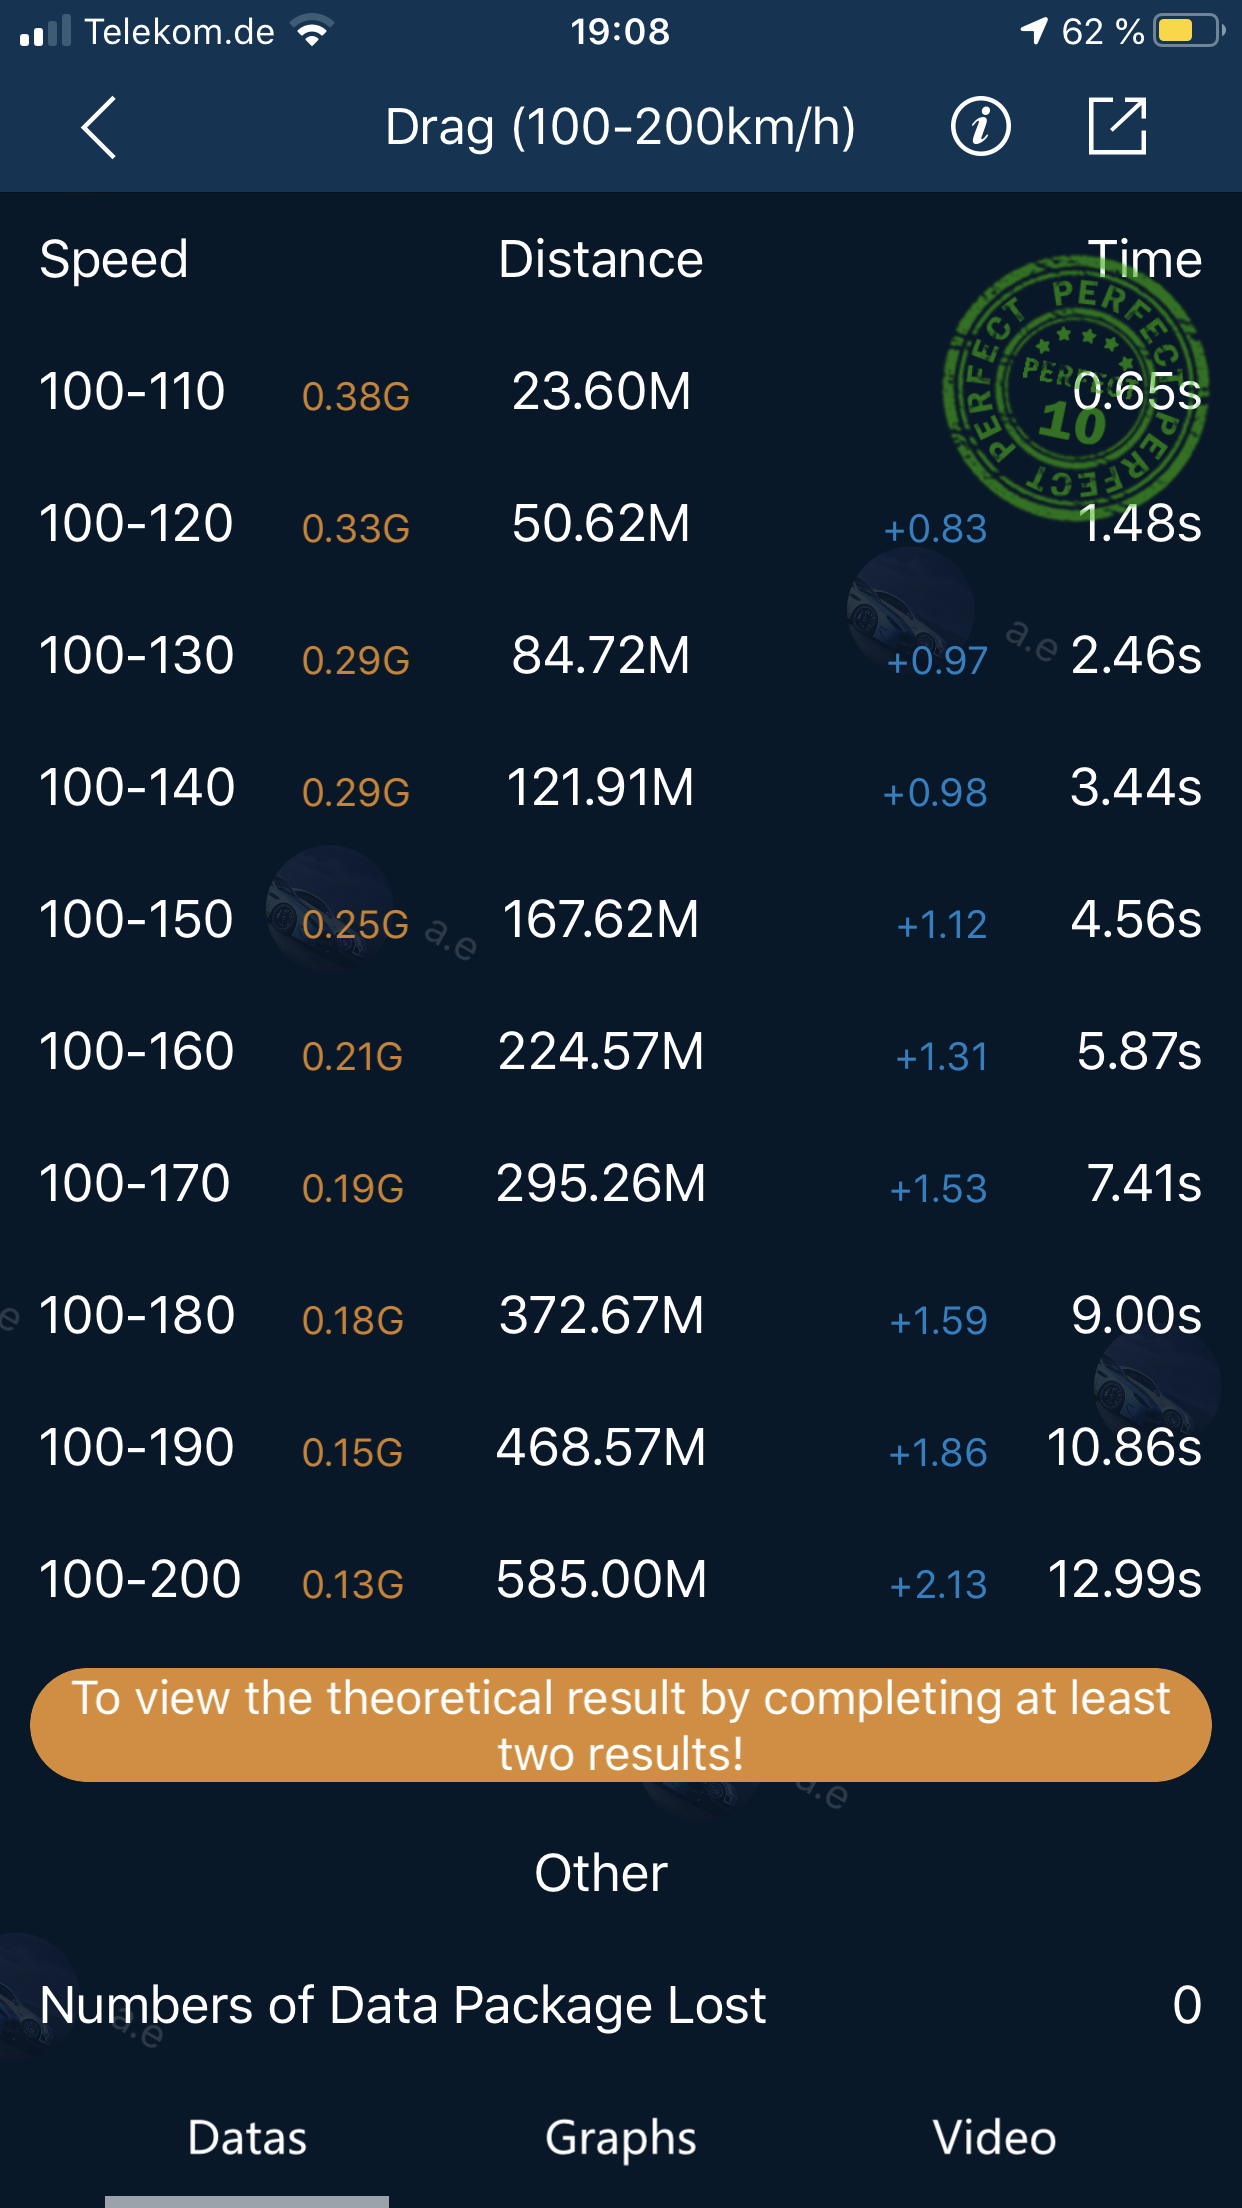The height and width of the screenshot is (2208, 1242).
Task: Tap the back arrow icon
Action: pyautogui.click(x=98, y=128)
